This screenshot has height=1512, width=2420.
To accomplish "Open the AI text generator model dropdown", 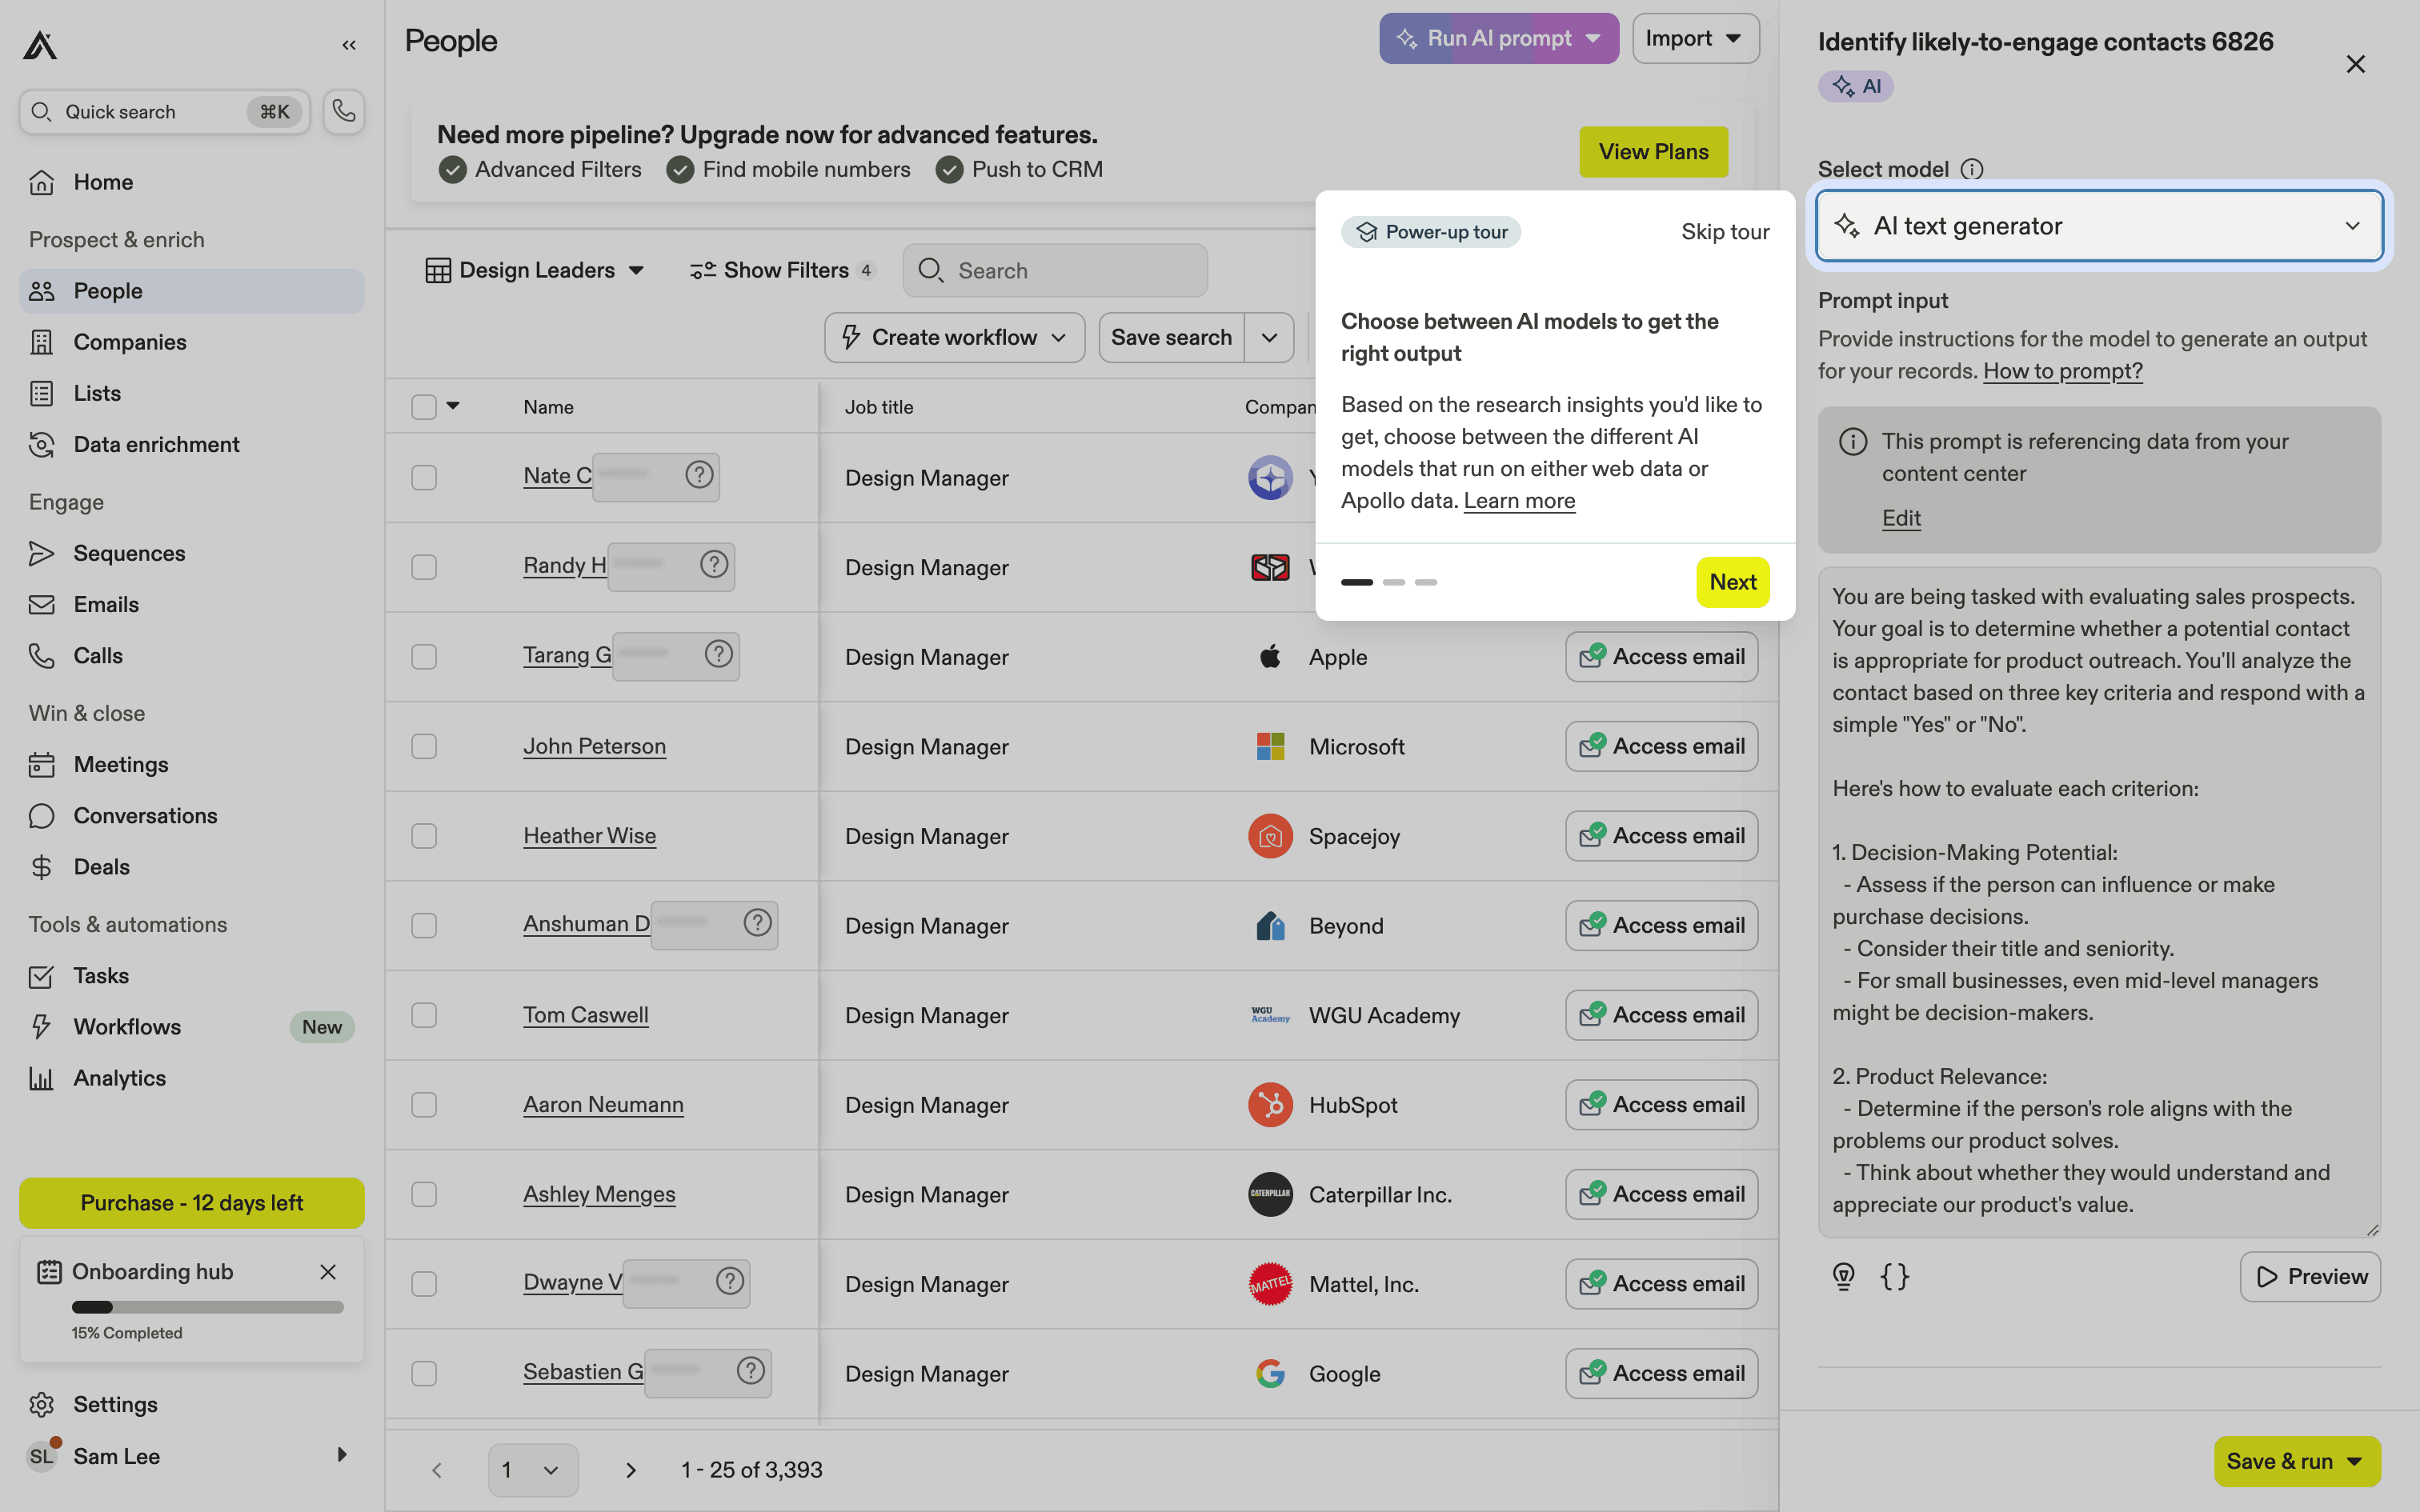I will (2098, 226).
